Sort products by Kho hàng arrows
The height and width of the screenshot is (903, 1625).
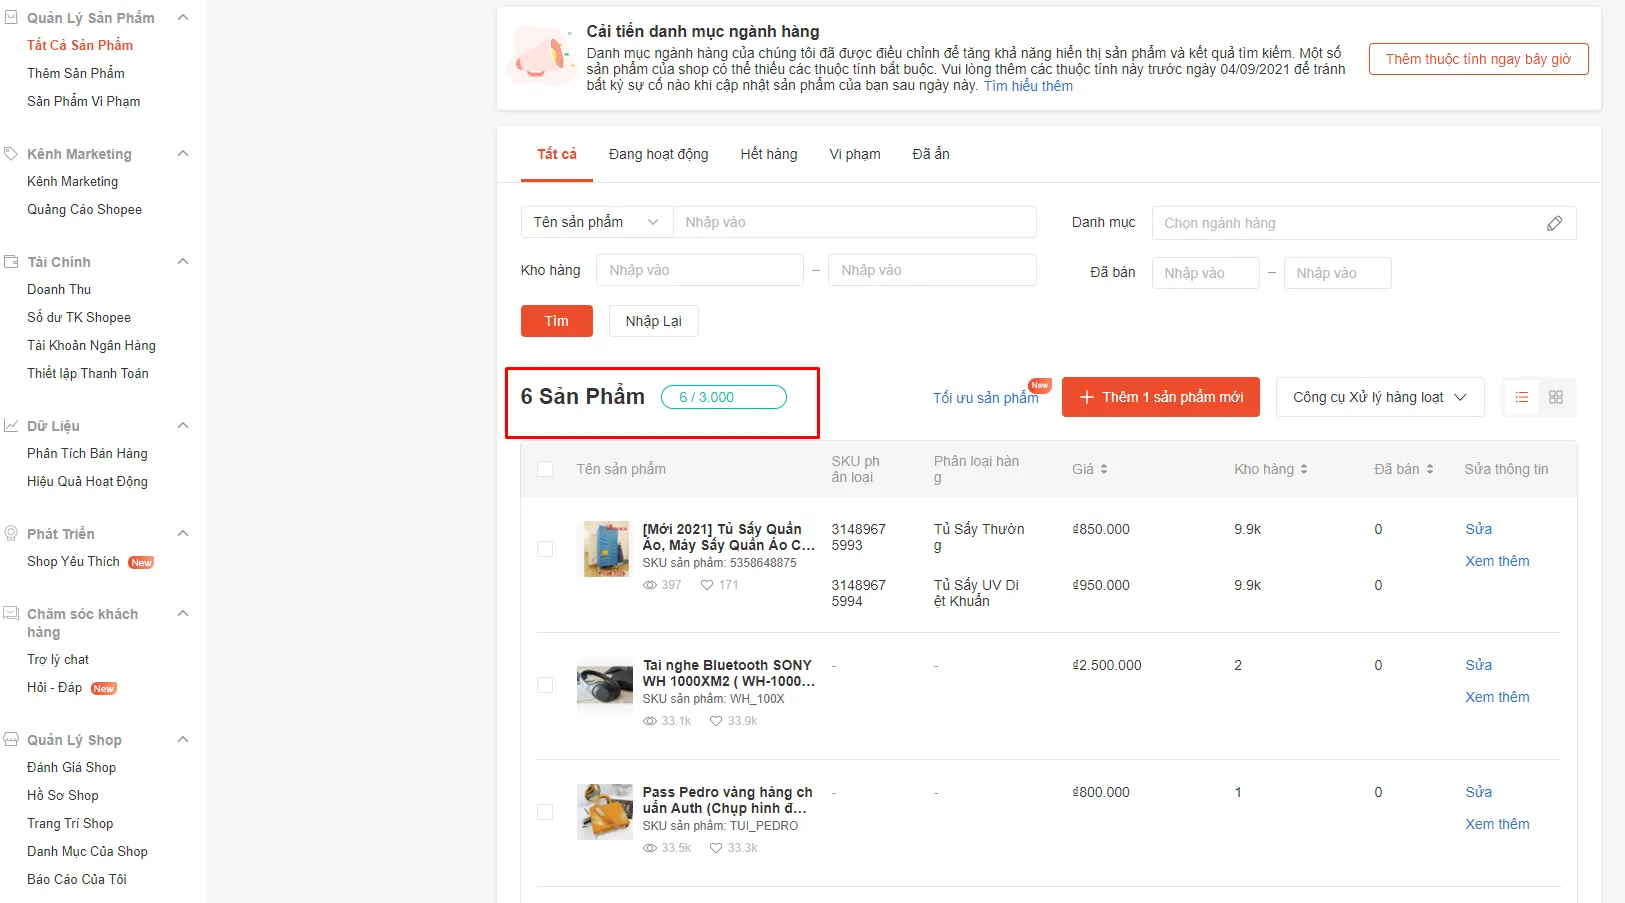(1304, 469)
